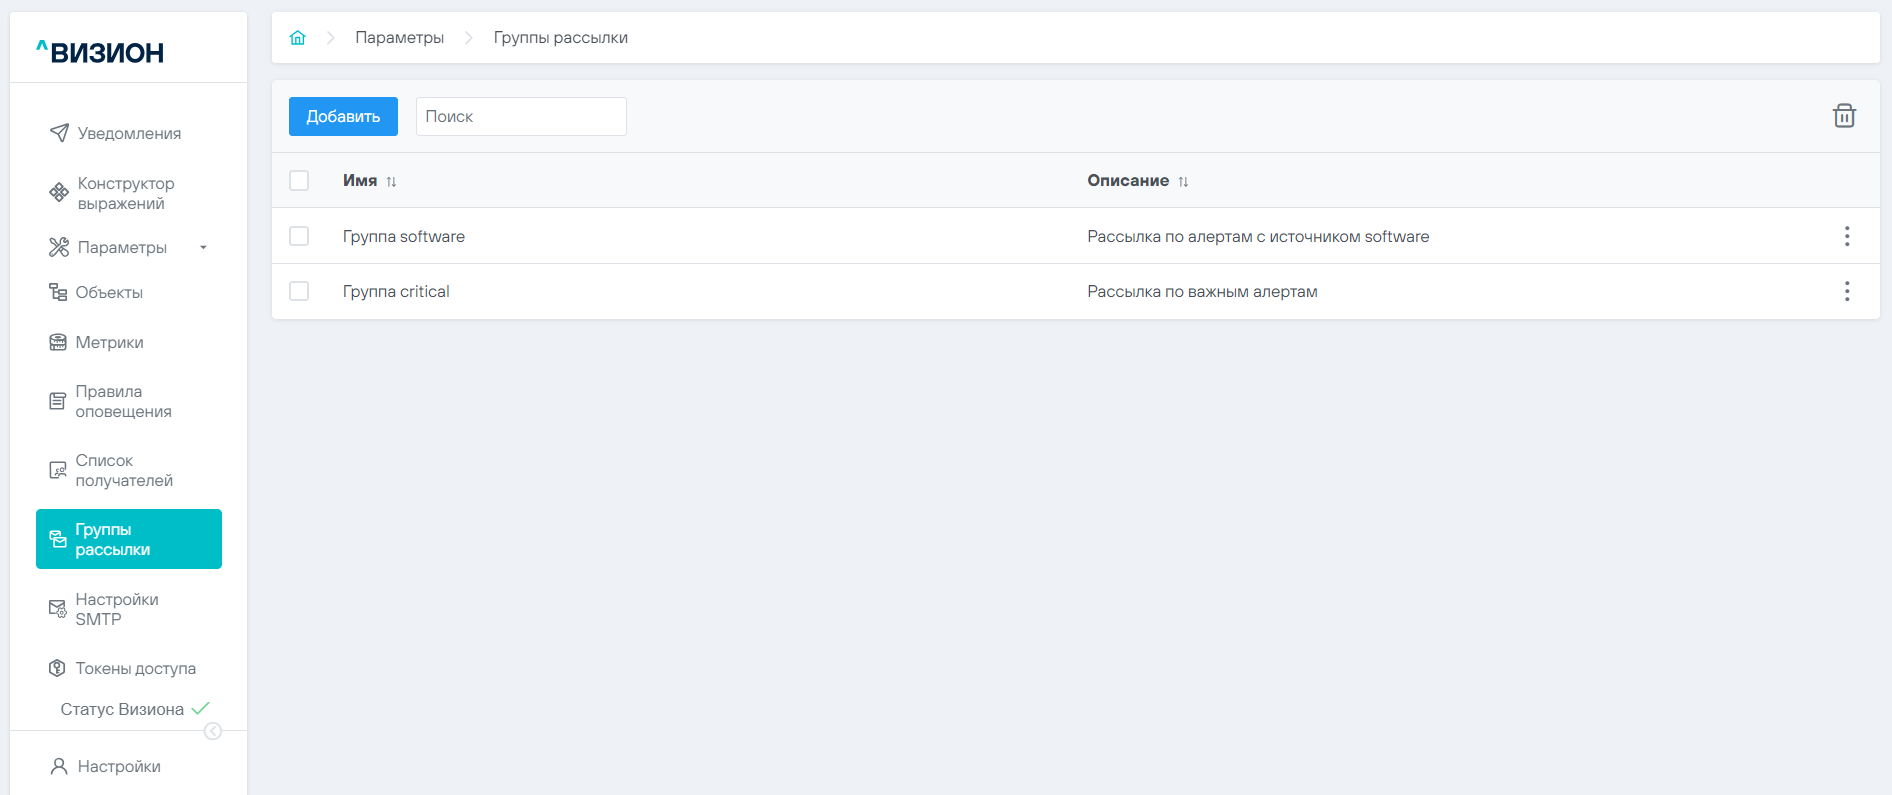
Task: Go to Настройки SMTP menu item
Action: (x=117, y=609)
